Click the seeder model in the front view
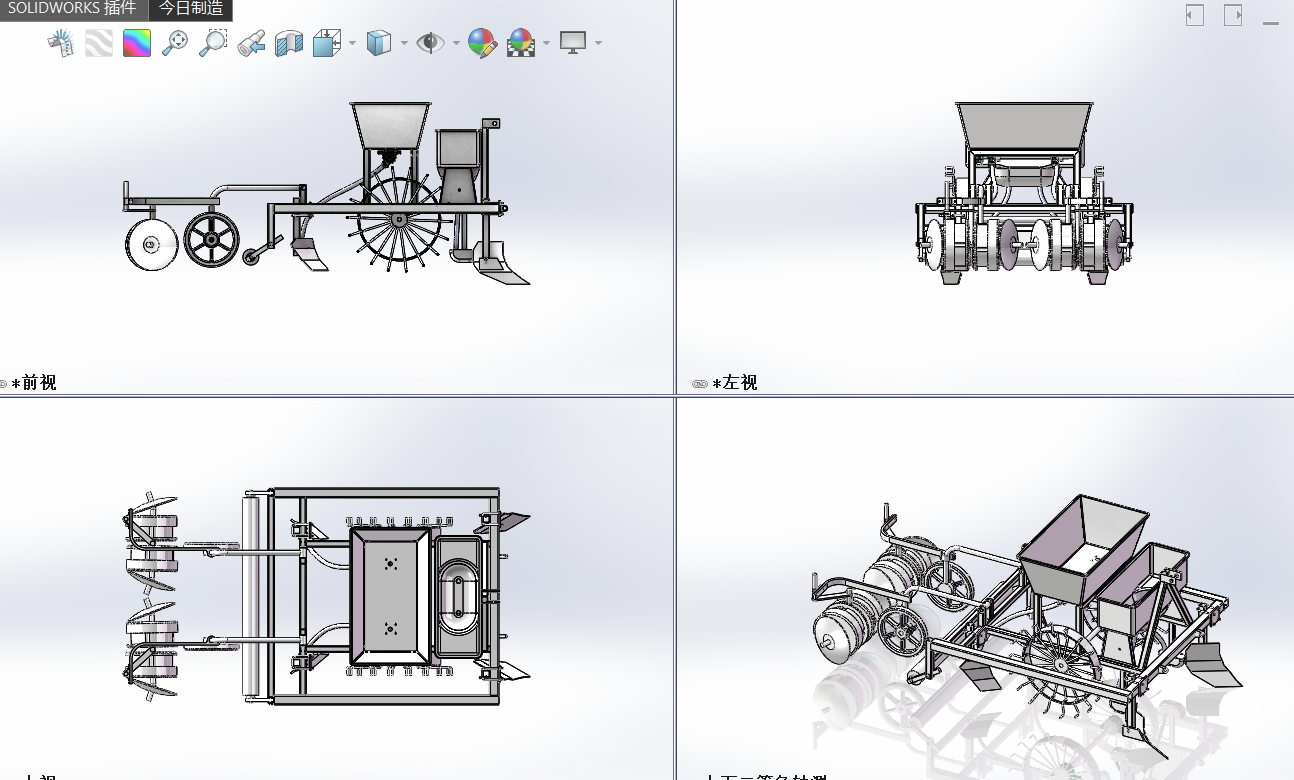Screen dimensions: 1294x780 pos(327,195)
